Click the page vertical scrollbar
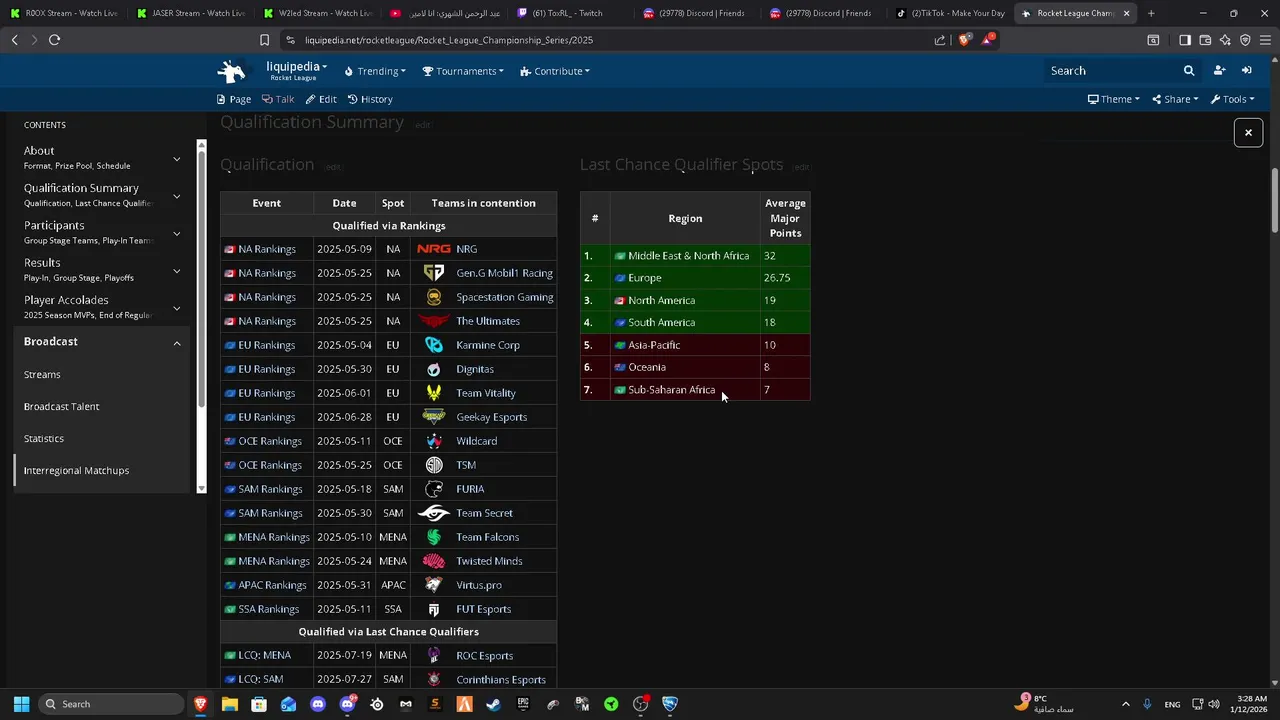The height and width of the screenshot is (720, 1280). pyautogui.click(x=1274, y=200)
